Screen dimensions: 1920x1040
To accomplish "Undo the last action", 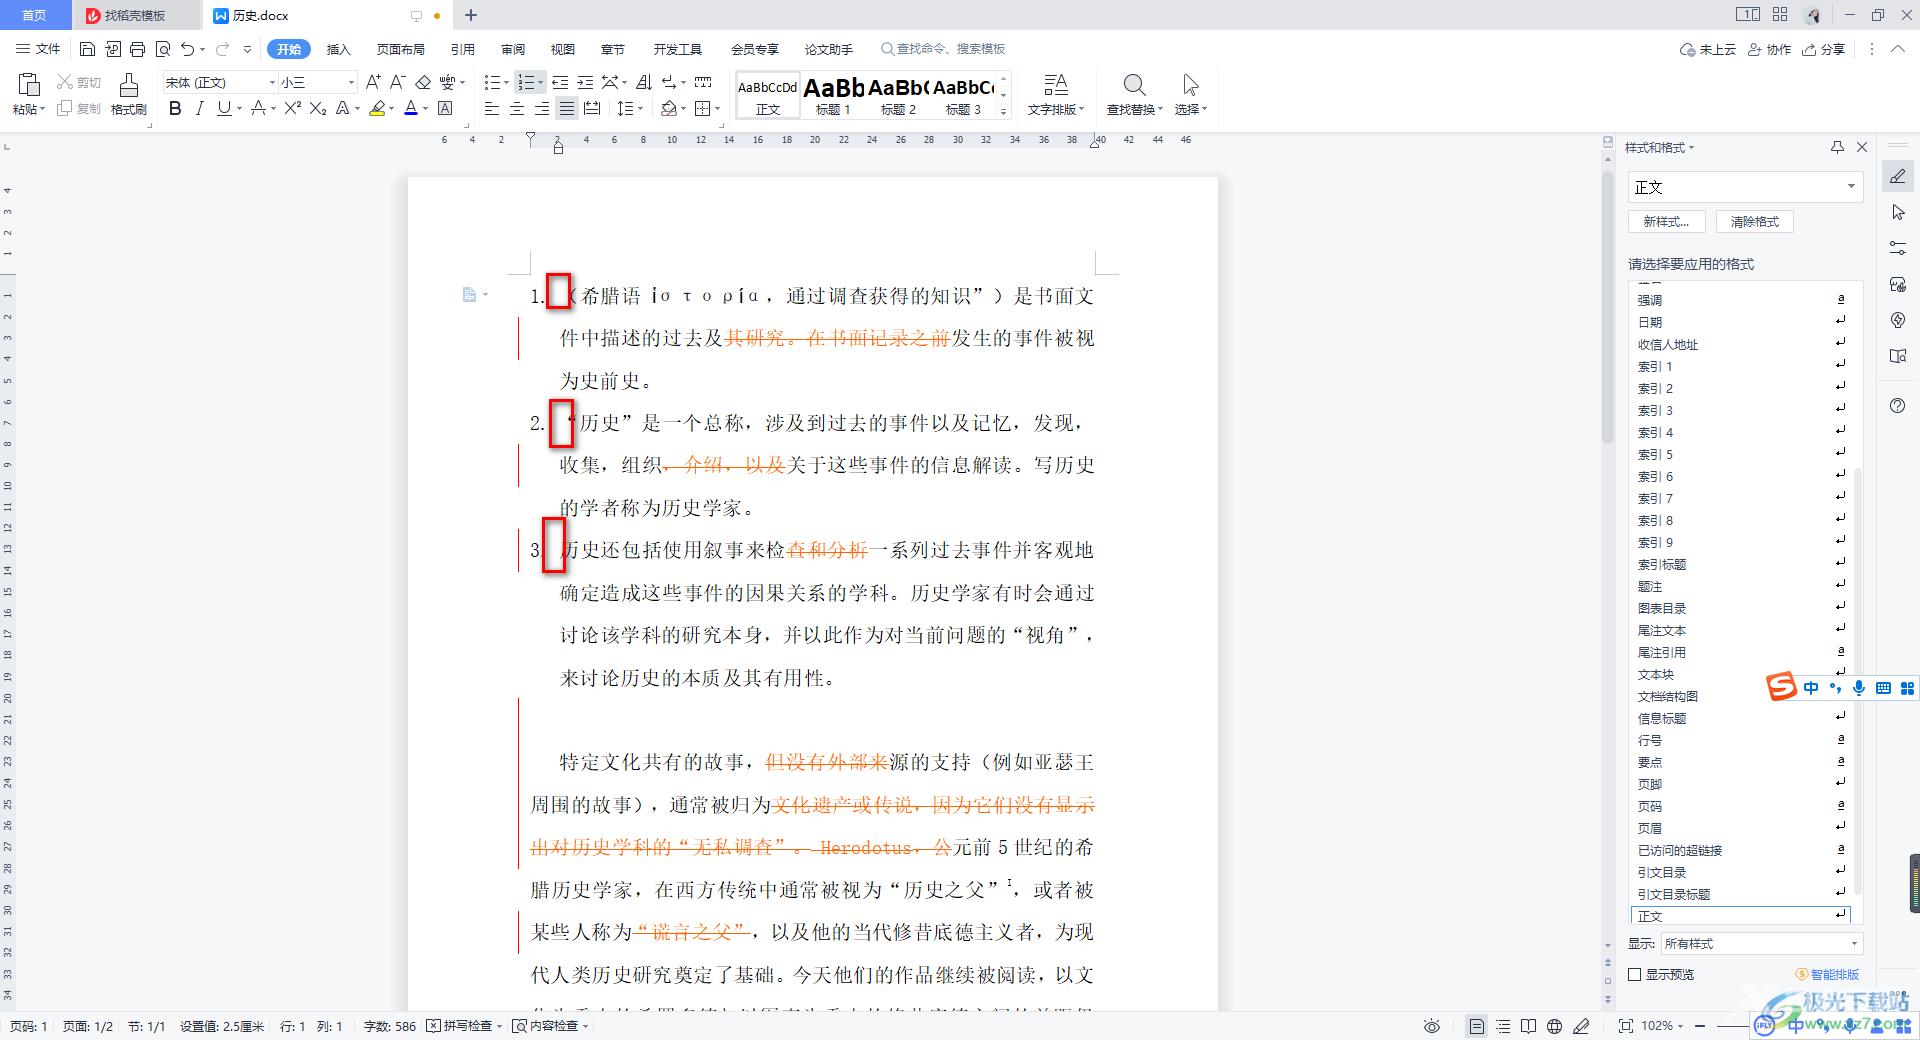I will (187, 49).
